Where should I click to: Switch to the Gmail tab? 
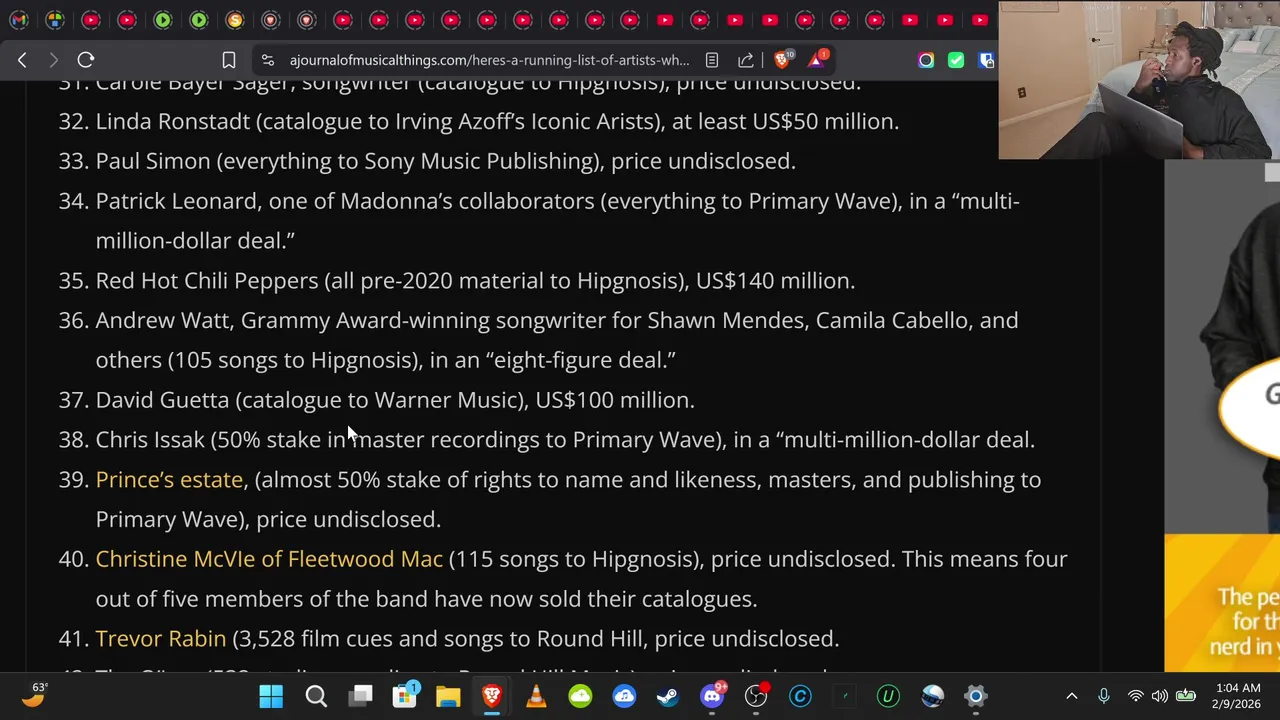click(x=19, y=20)
